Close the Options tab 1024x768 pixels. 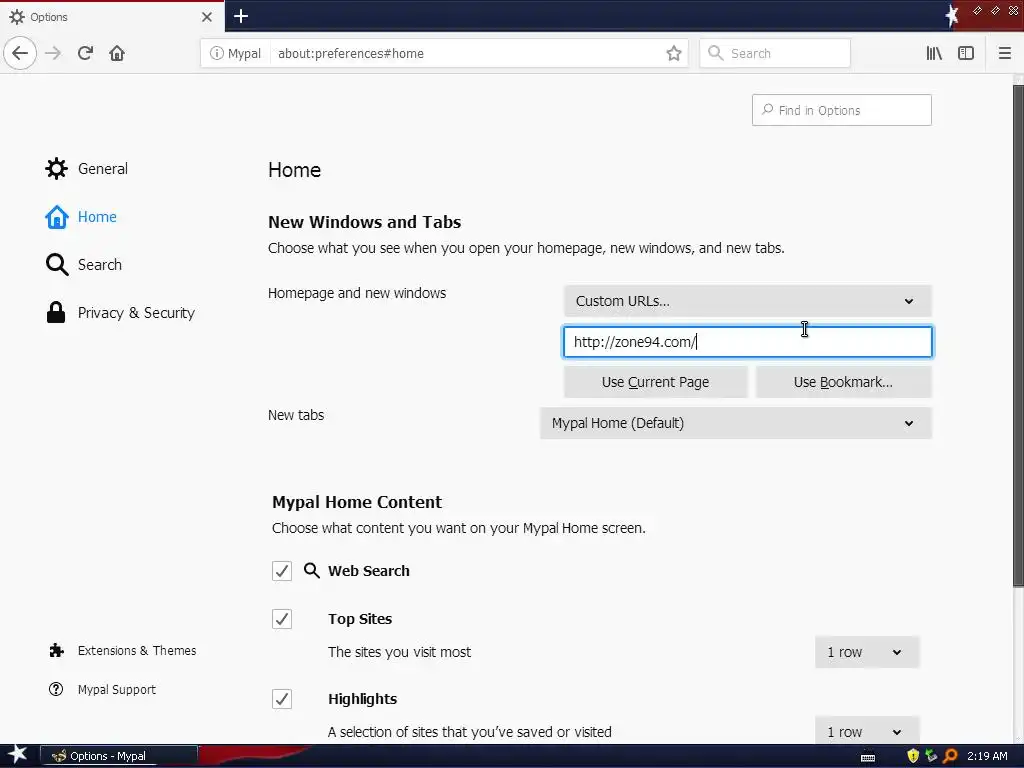pyautogui.click(x=207, y=17)
